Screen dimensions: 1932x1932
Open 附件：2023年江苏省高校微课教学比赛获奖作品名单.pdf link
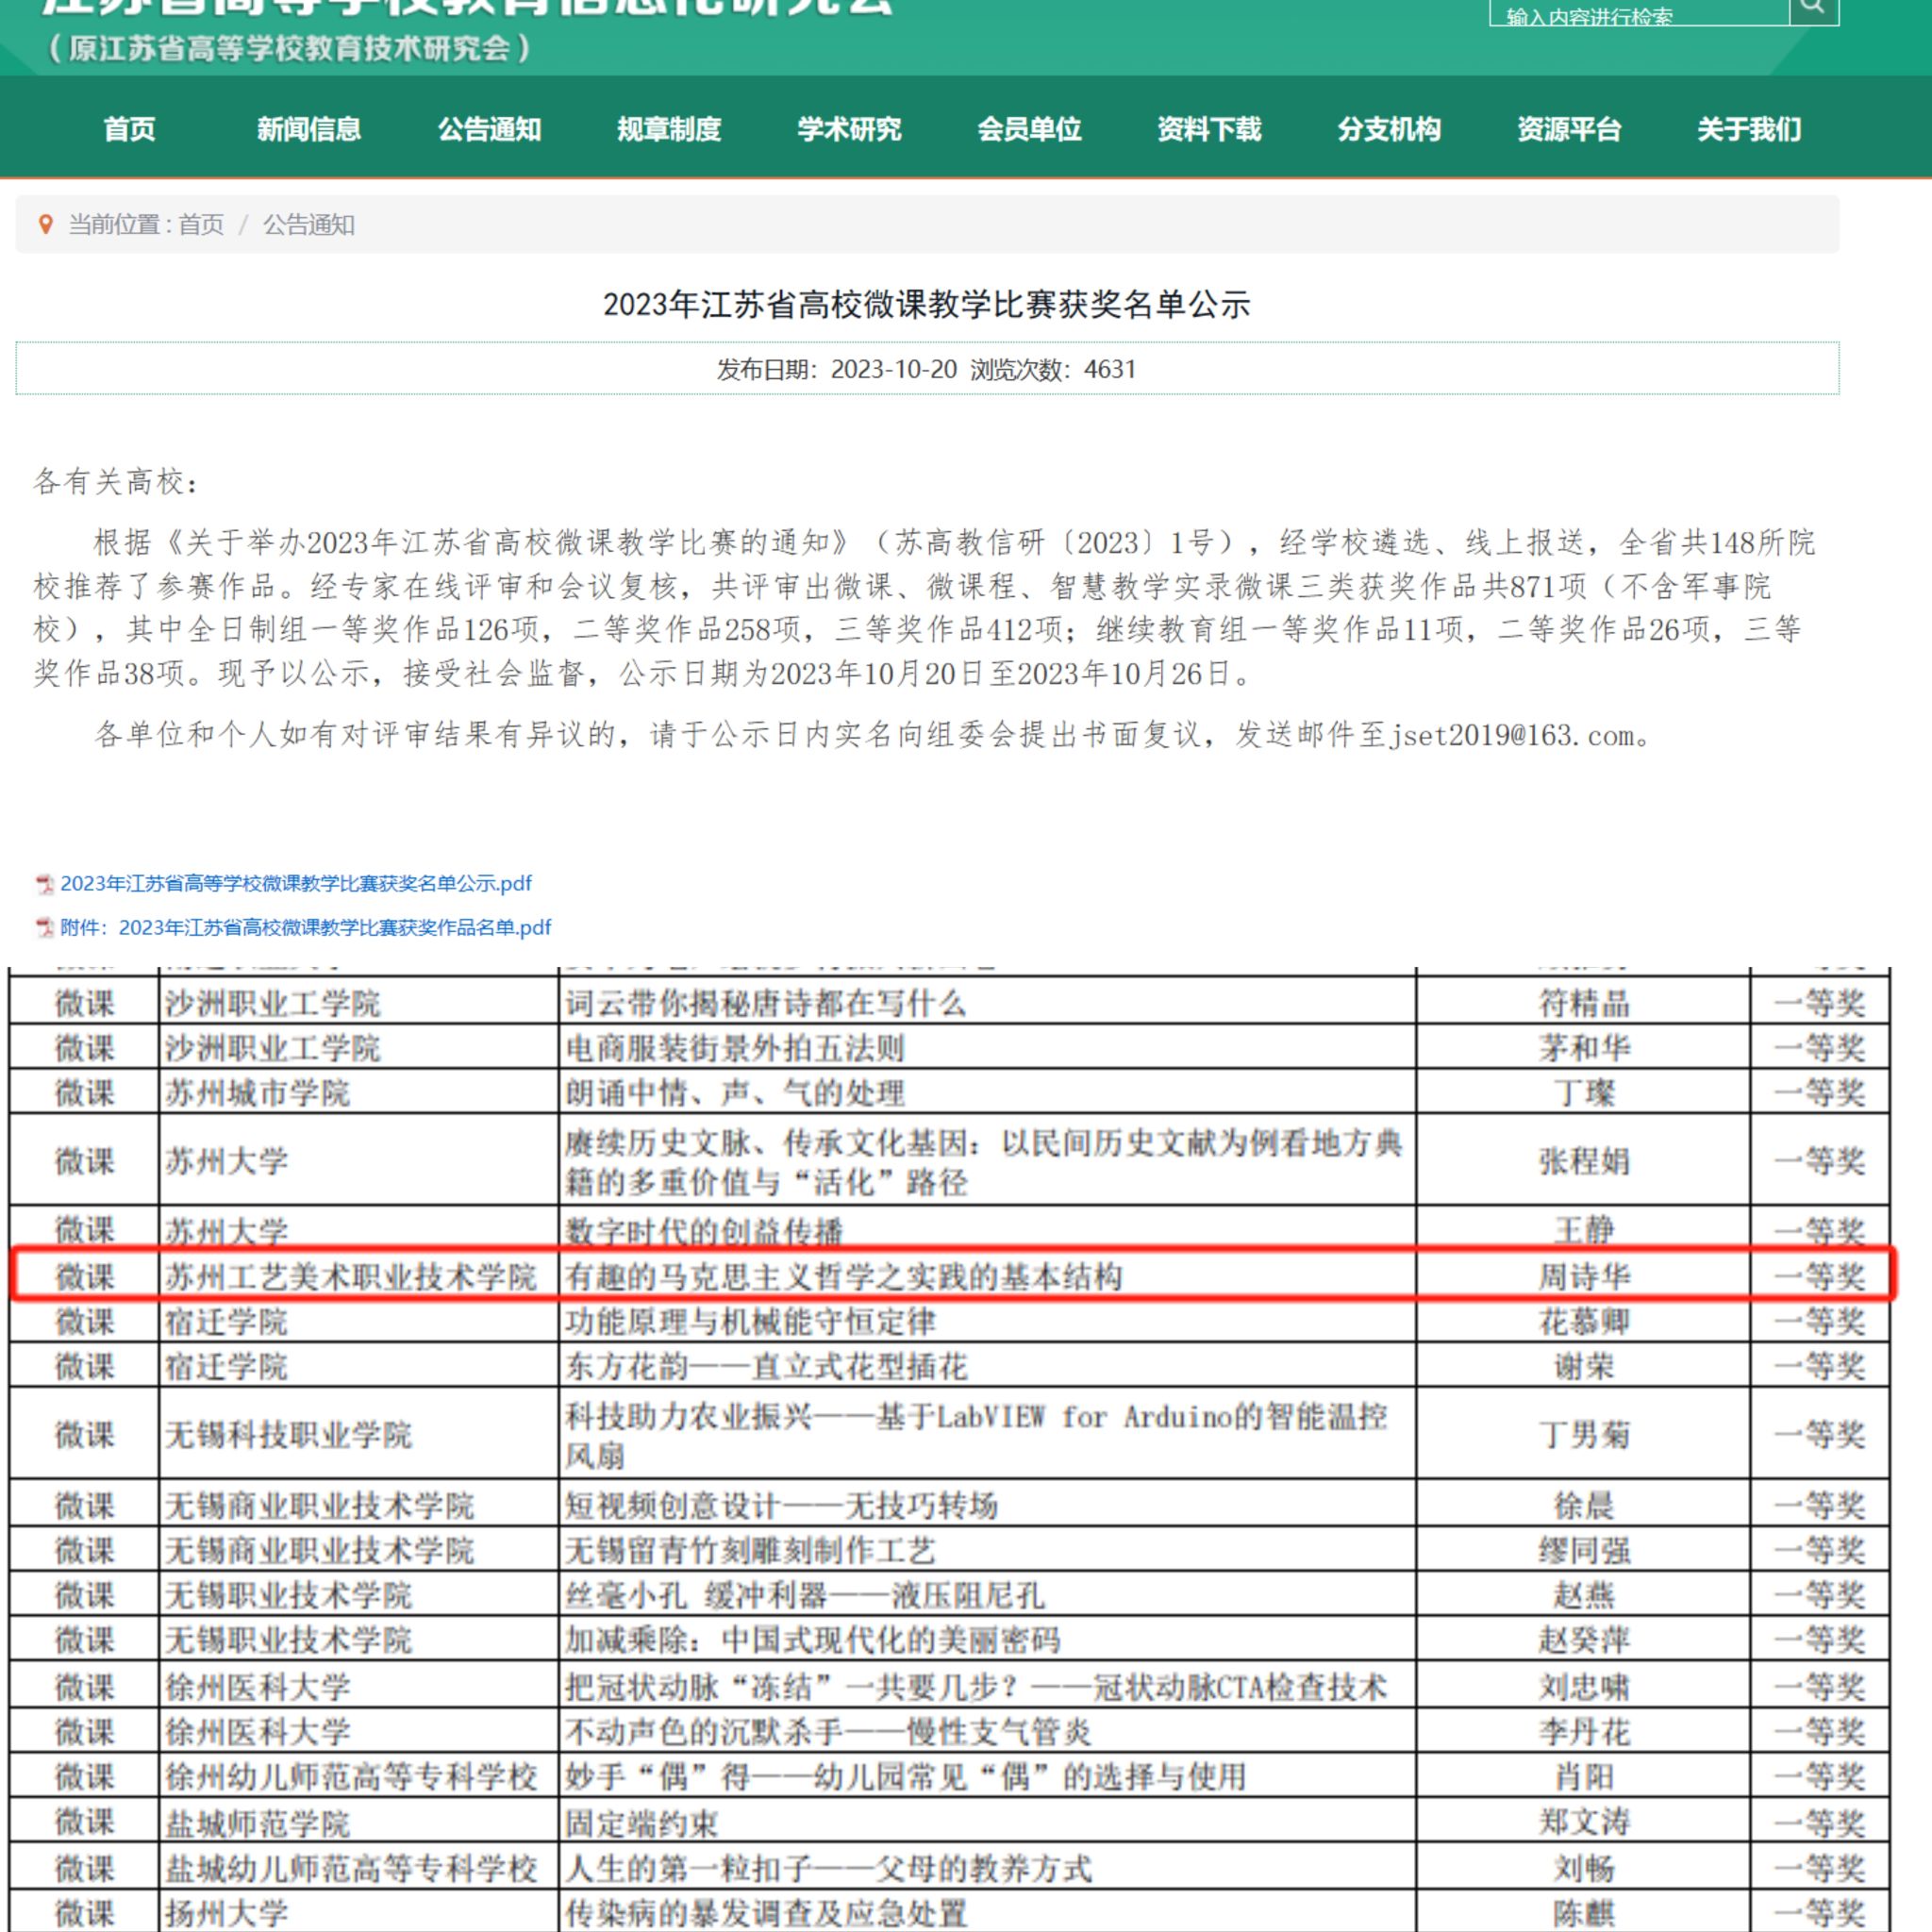point(306,928)
